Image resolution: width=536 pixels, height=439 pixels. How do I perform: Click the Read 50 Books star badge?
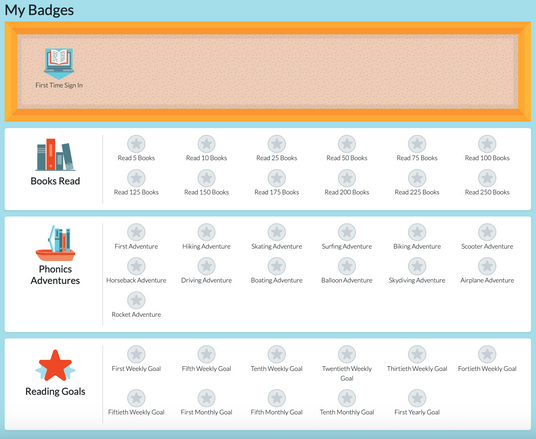(x=347, y=144)
